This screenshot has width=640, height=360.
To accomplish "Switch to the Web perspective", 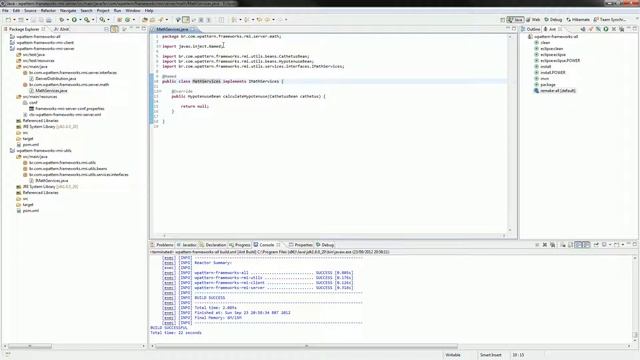I will click(x=533, y=20).
